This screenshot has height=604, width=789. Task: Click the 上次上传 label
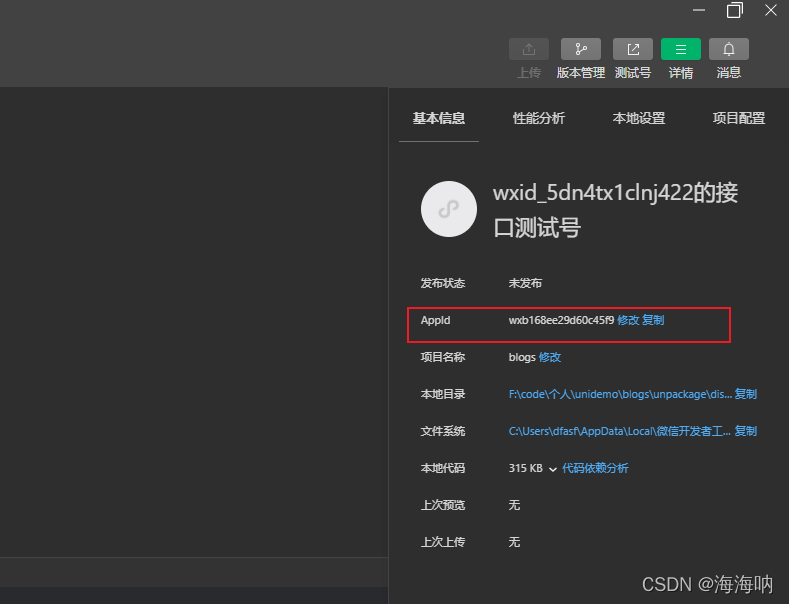[x=443, y=542]
